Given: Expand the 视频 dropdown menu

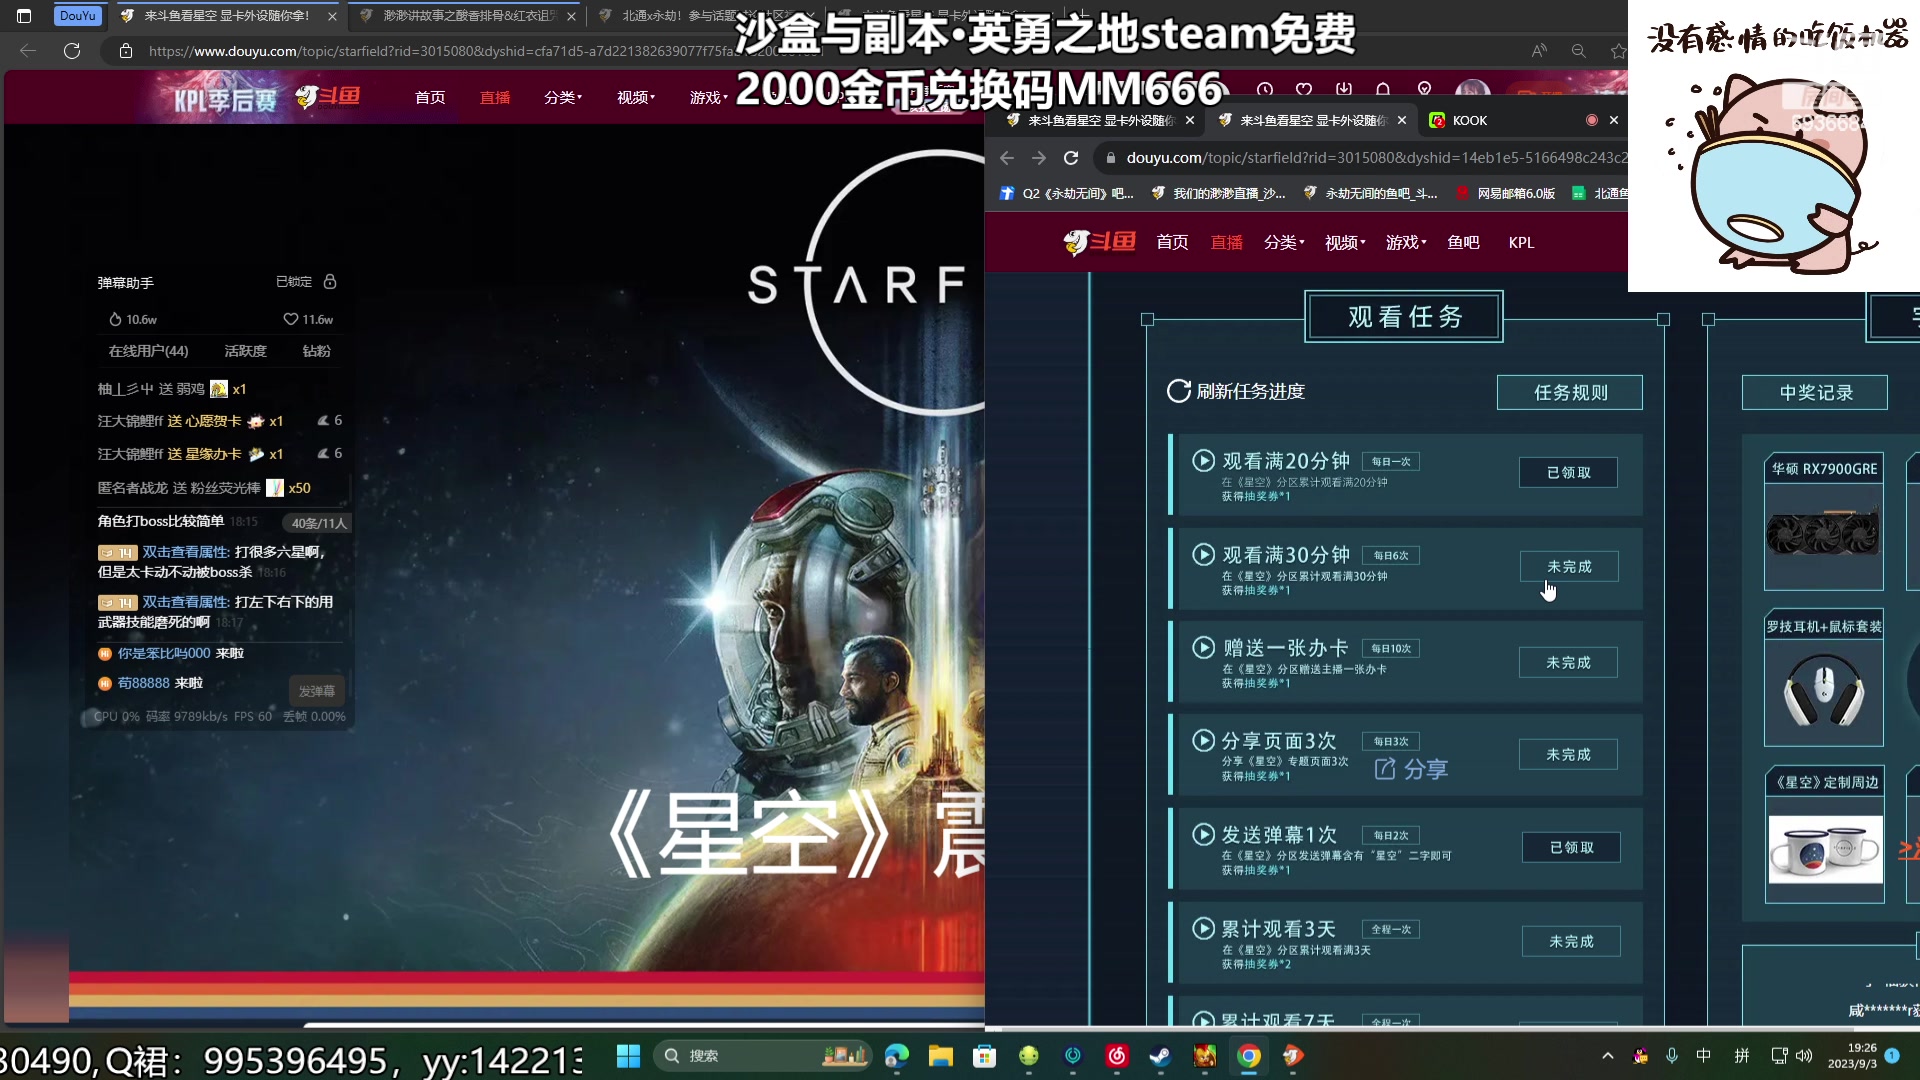Looking at the screenshot, I should (x=1341, y=243).
